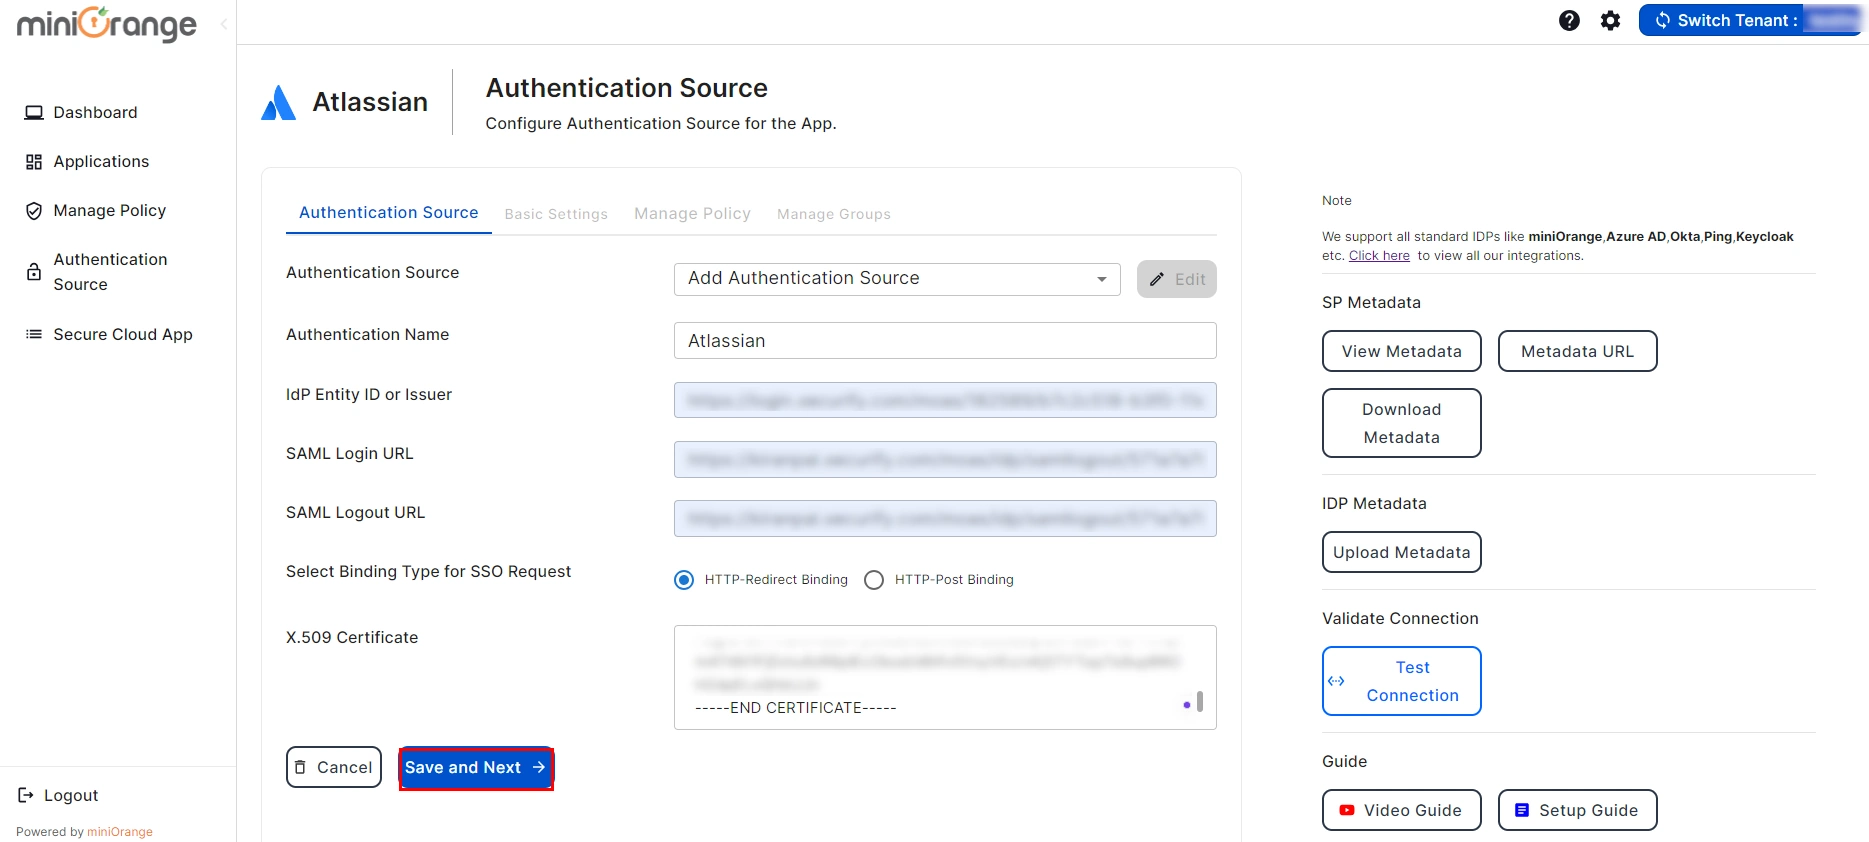Click the Atlassian logo icon

click(x=278, y=102)
